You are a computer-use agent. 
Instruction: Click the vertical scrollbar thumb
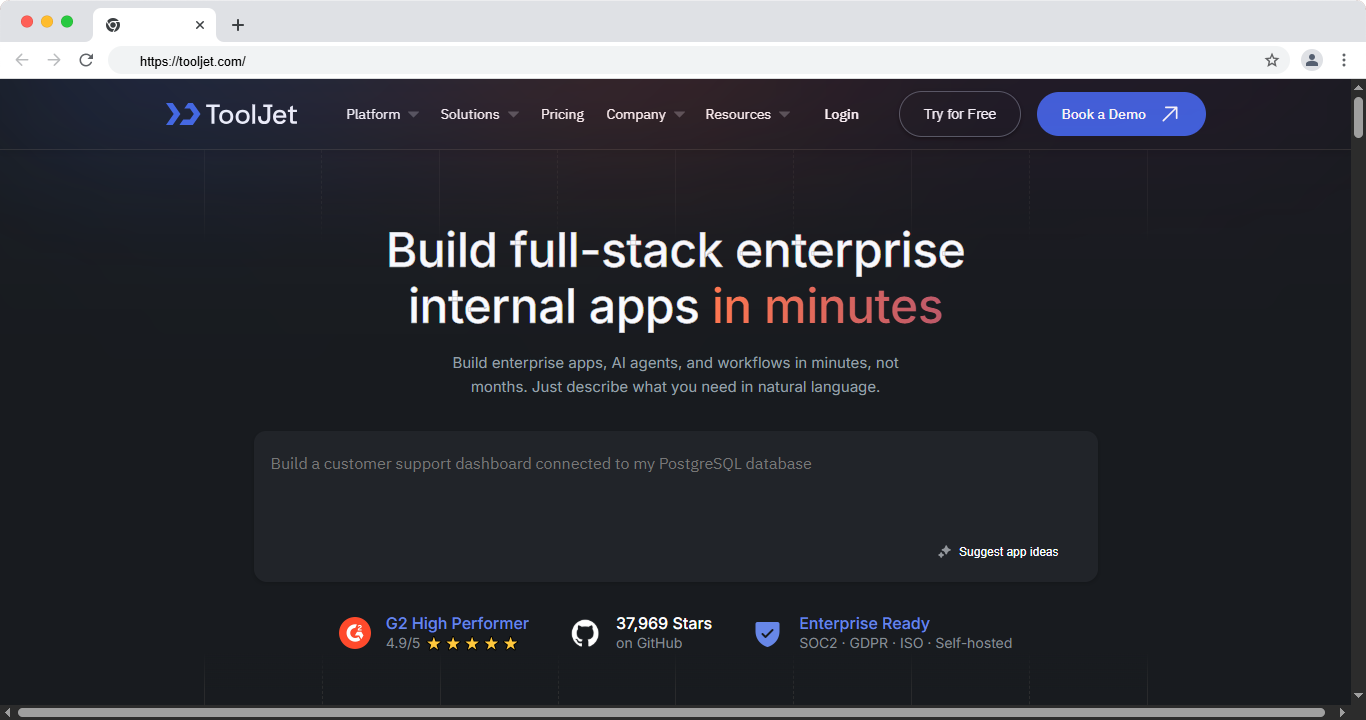click(x=1358, y=117)
